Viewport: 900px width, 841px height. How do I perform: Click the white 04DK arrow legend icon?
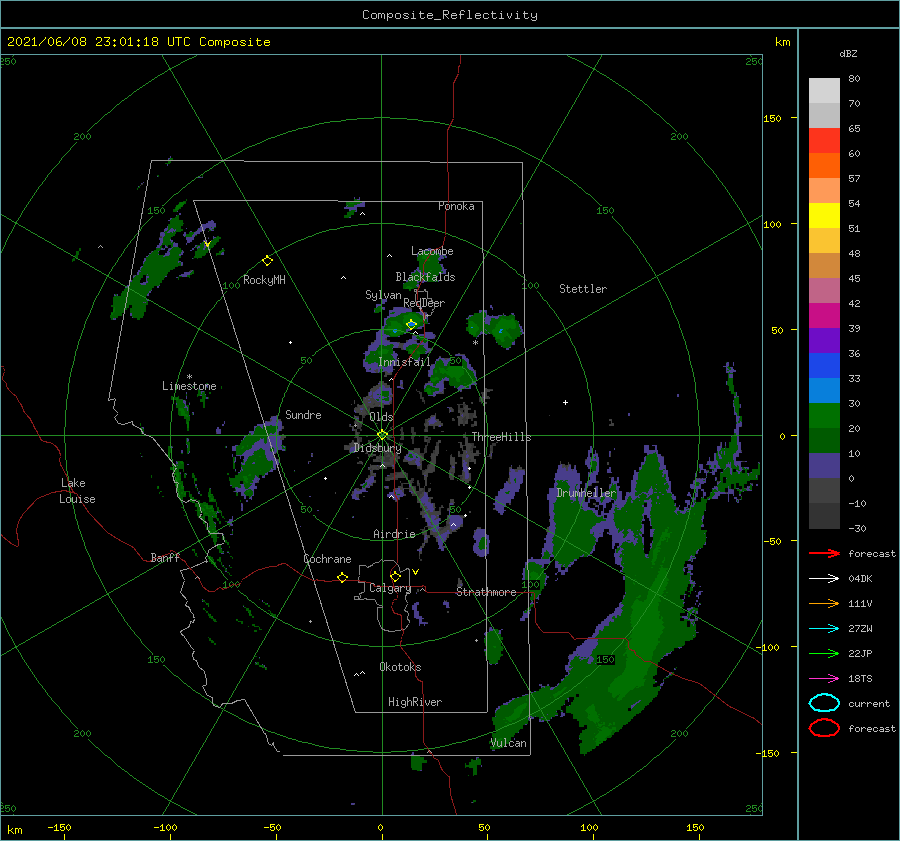pyautogui.click(x=825, y=578)
